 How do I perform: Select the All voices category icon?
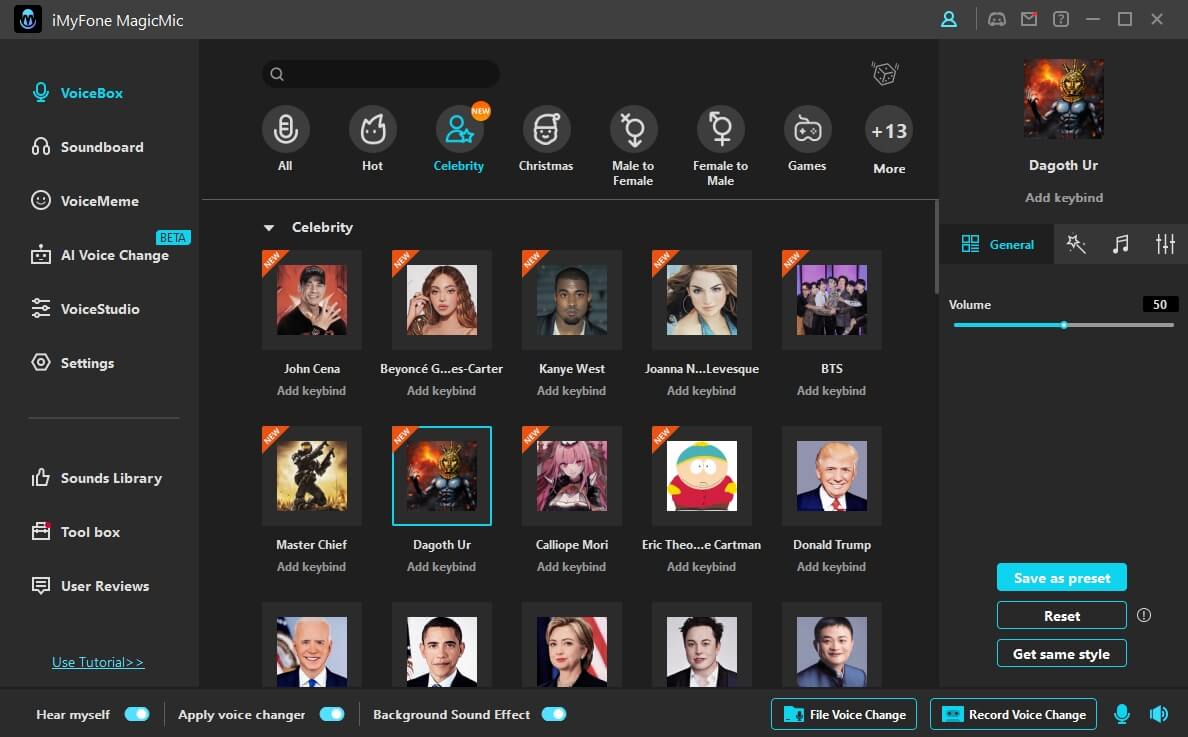pyautogui.click(x=286, y=130)
